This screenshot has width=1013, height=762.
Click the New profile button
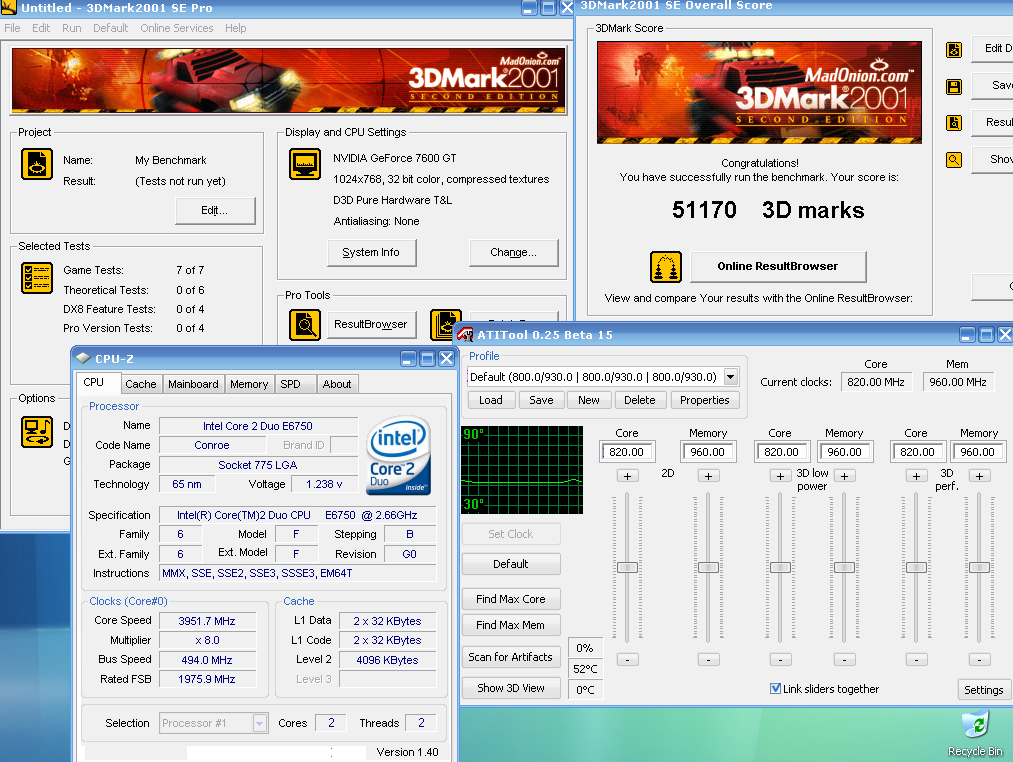(589, 400)
